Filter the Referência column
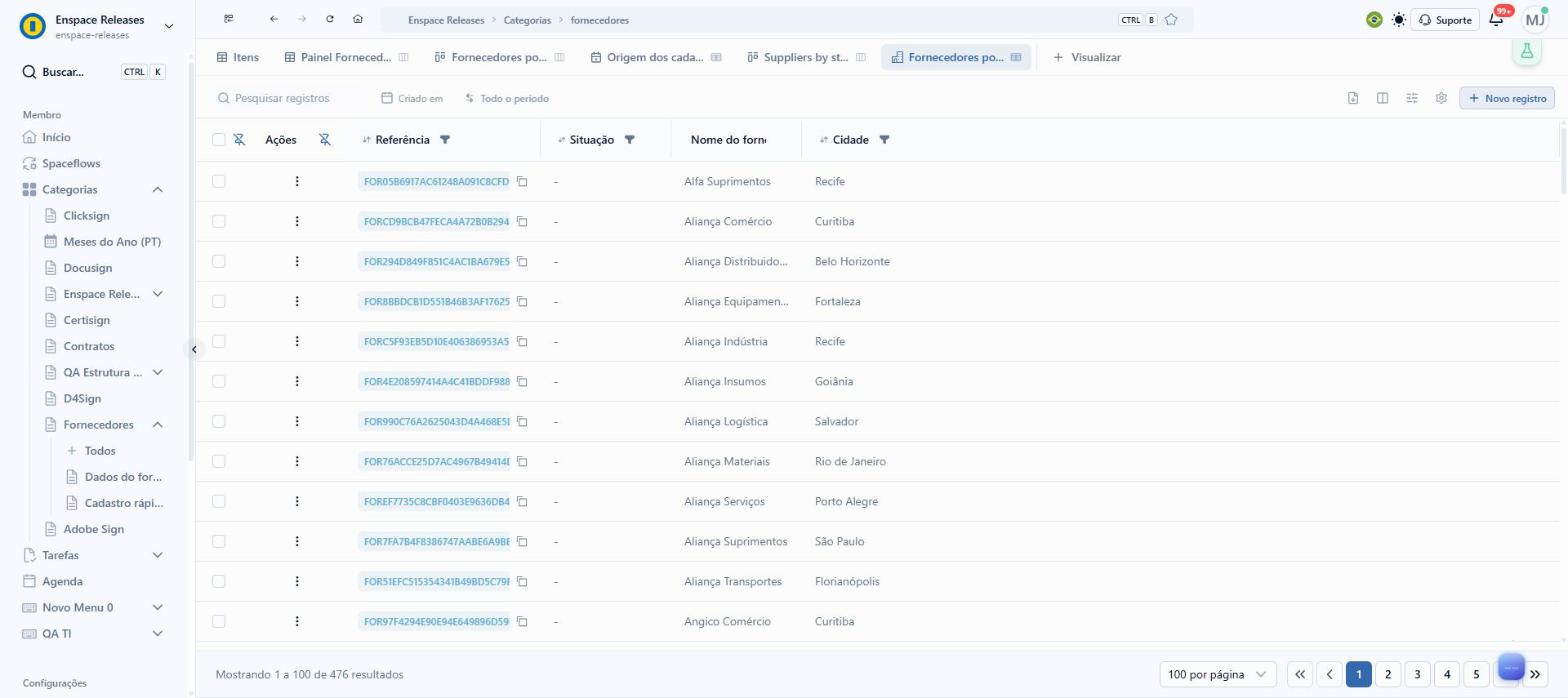The height and width of the screenshot is (698, 1568). tap(445, 140)
